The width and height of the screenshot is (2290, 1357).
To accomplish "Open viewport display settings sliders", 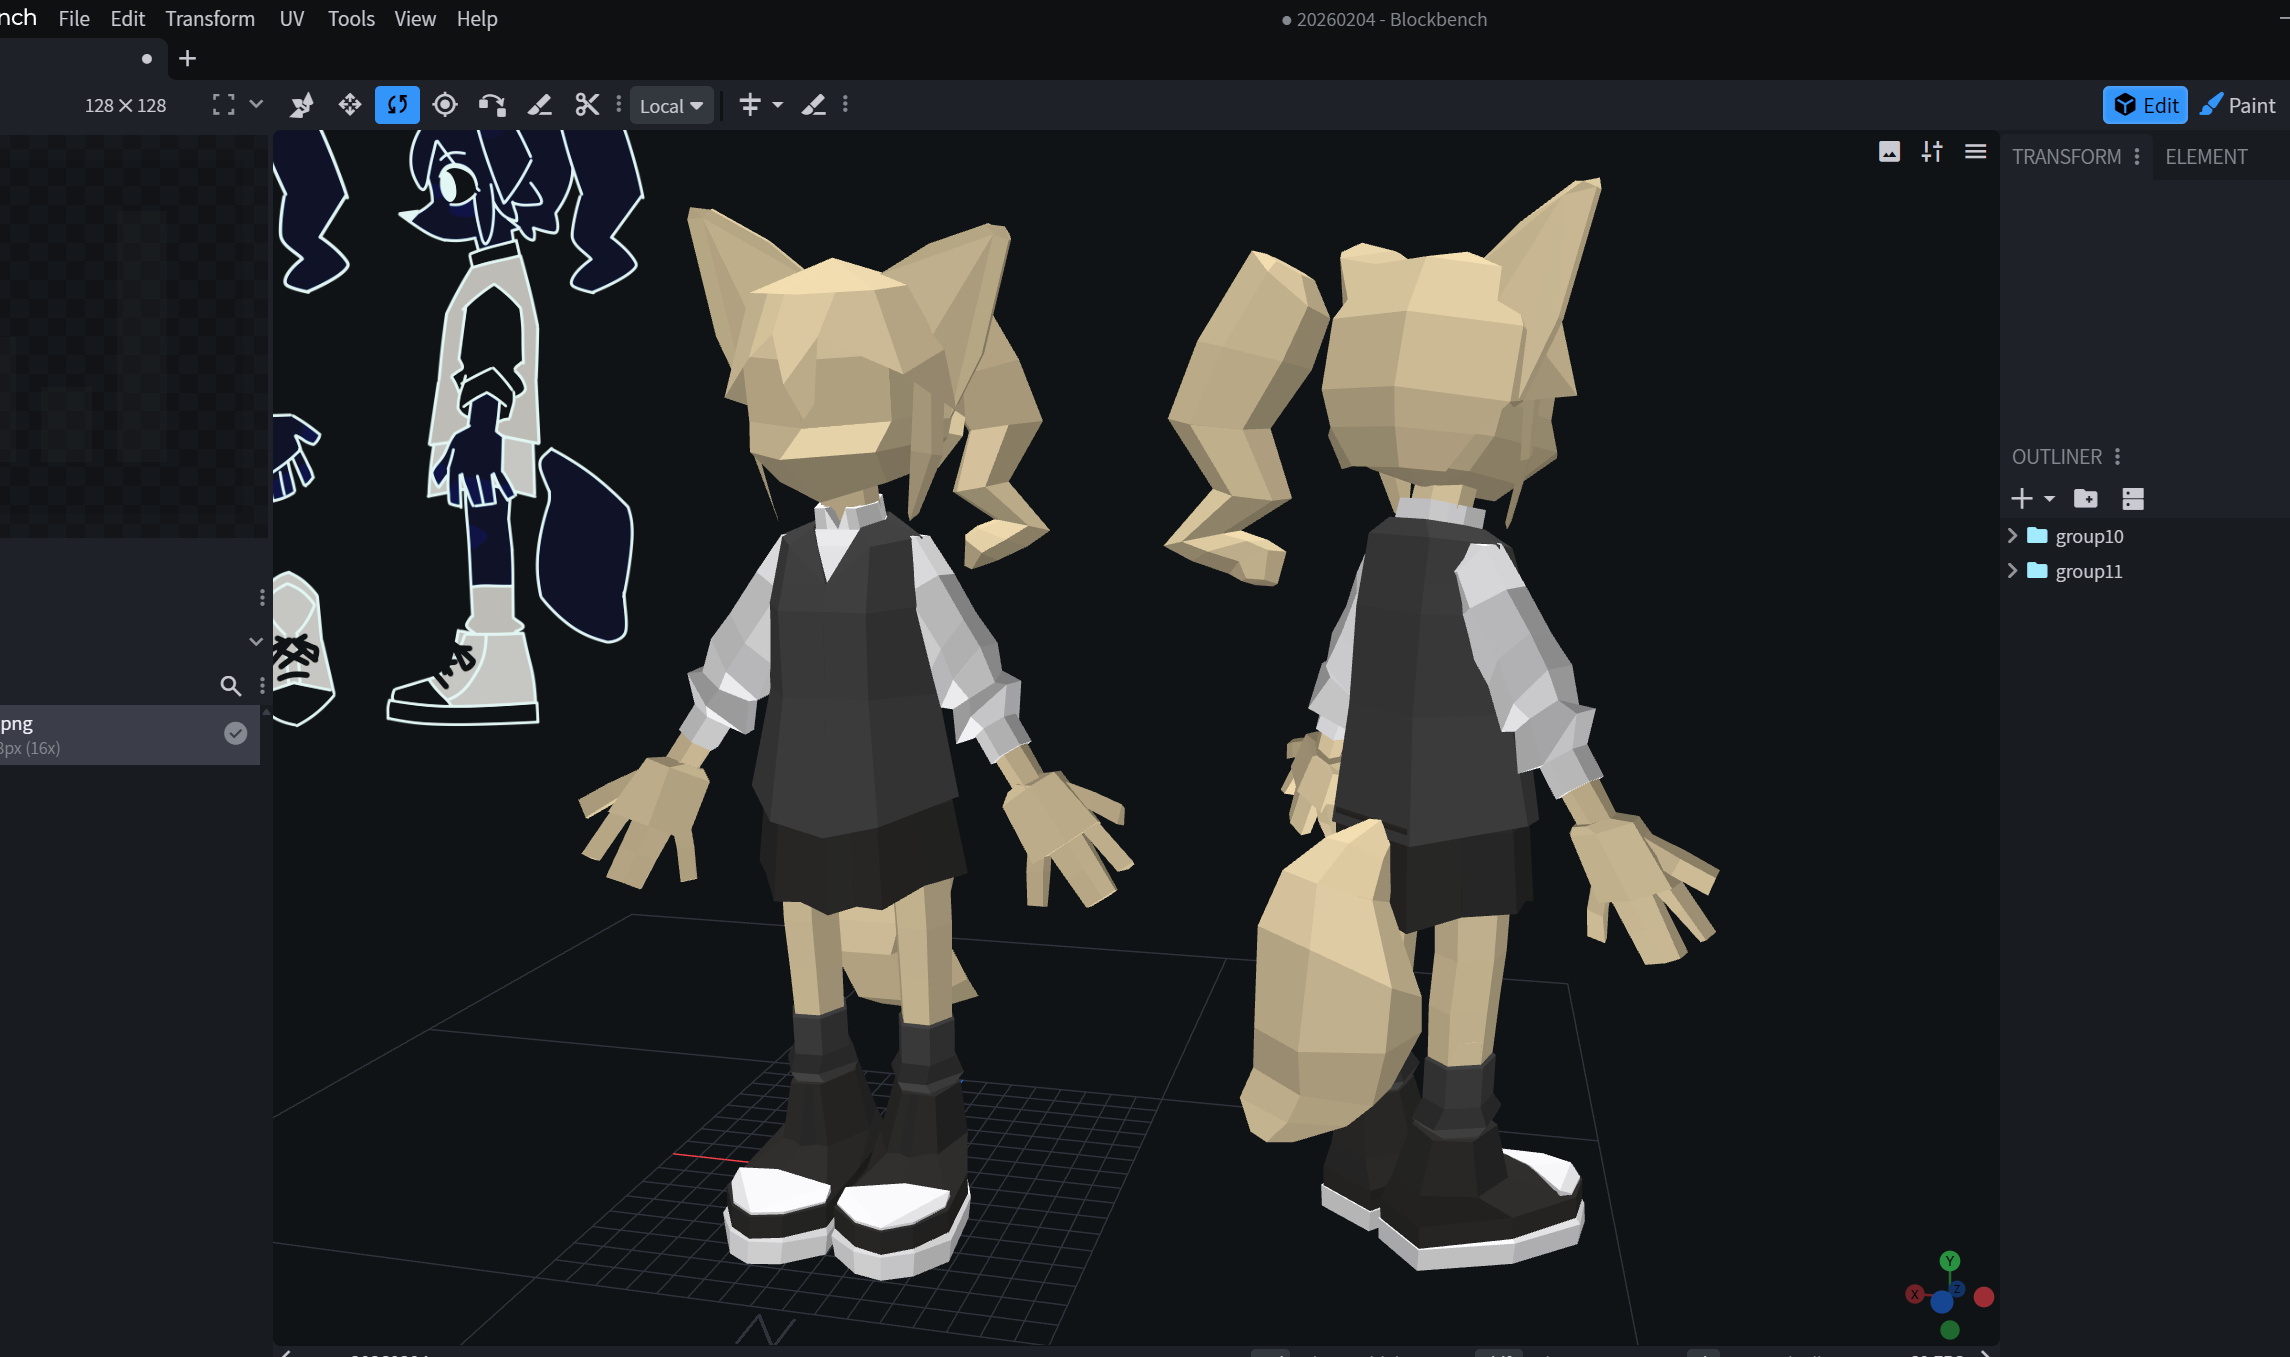I will coord(1932,152).
